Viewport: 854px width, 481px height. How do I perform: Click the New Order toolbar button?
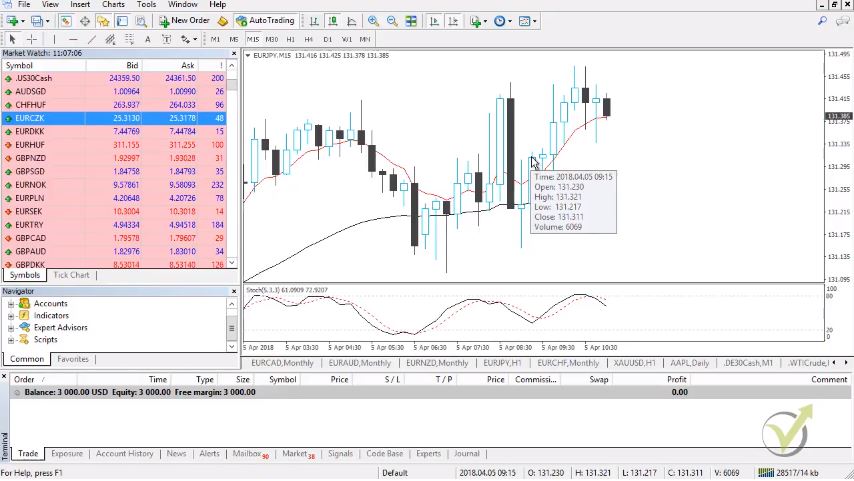pyautogui.click(x=184, y=20)
